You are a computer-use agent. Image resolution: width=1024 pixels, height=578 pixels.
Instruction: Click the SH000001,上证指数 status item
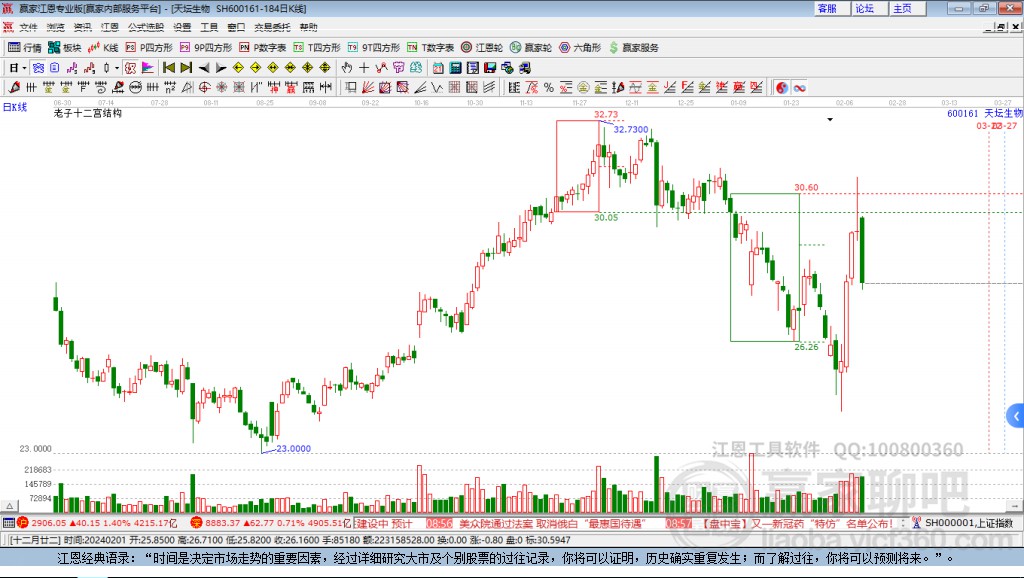pos(963,523)
